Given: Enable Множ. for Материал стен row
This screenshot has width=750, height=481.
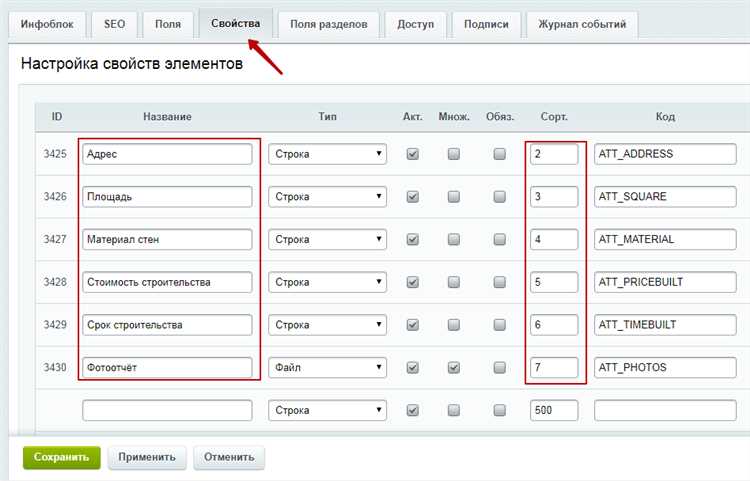Looking at the screenshot, I should [453, 239].
